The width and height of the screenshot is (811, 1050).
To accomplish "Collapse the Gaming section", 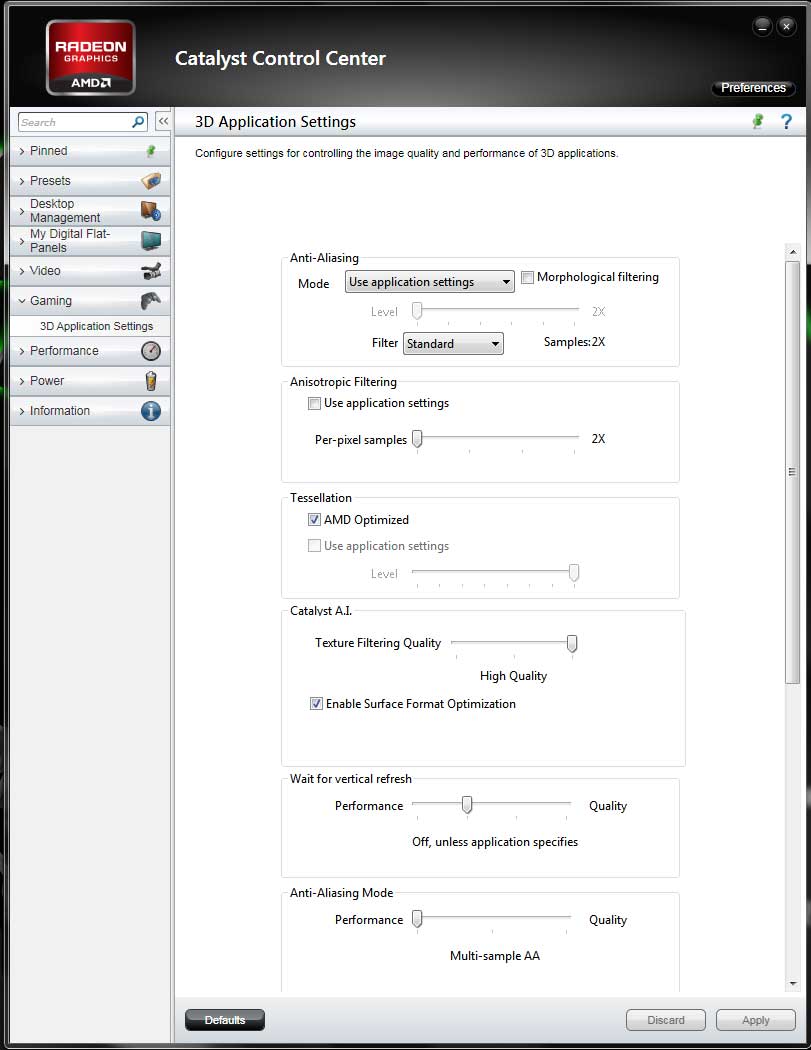I will pos(90,301).
